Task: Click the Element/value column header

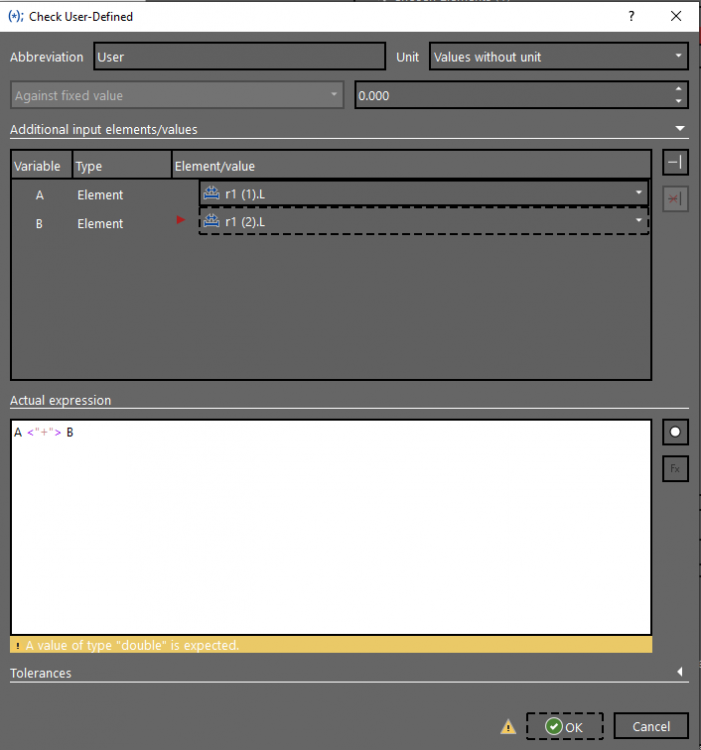Action: (411, 165)
